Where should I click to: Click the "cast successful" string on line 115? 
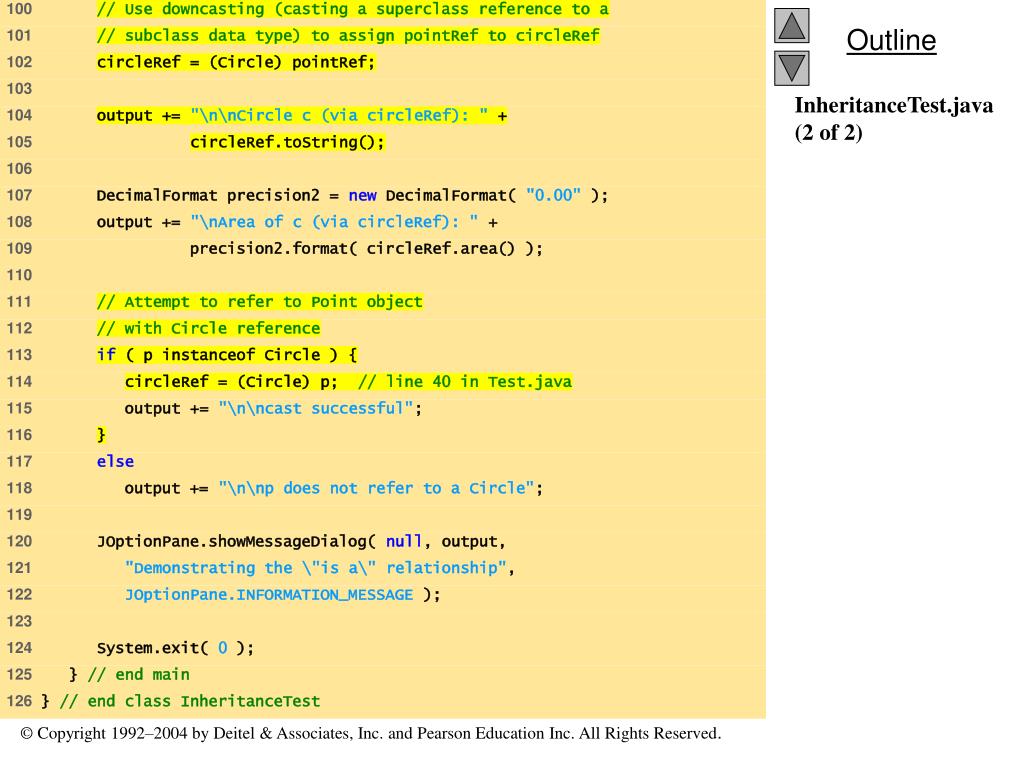click(x=315, y=408)
